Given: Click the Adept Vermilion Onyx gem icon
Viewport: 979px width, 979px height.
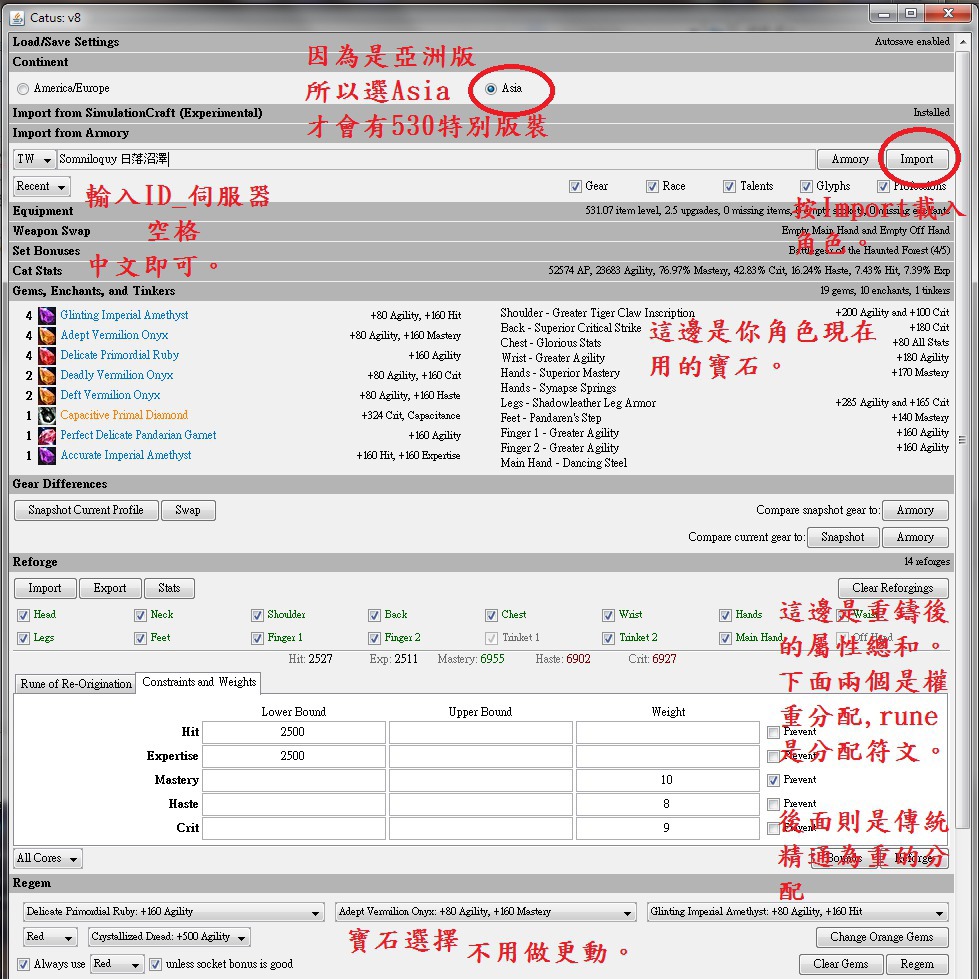Looking at the screenshot, I should pyautogui.click(x=47, y=336).
